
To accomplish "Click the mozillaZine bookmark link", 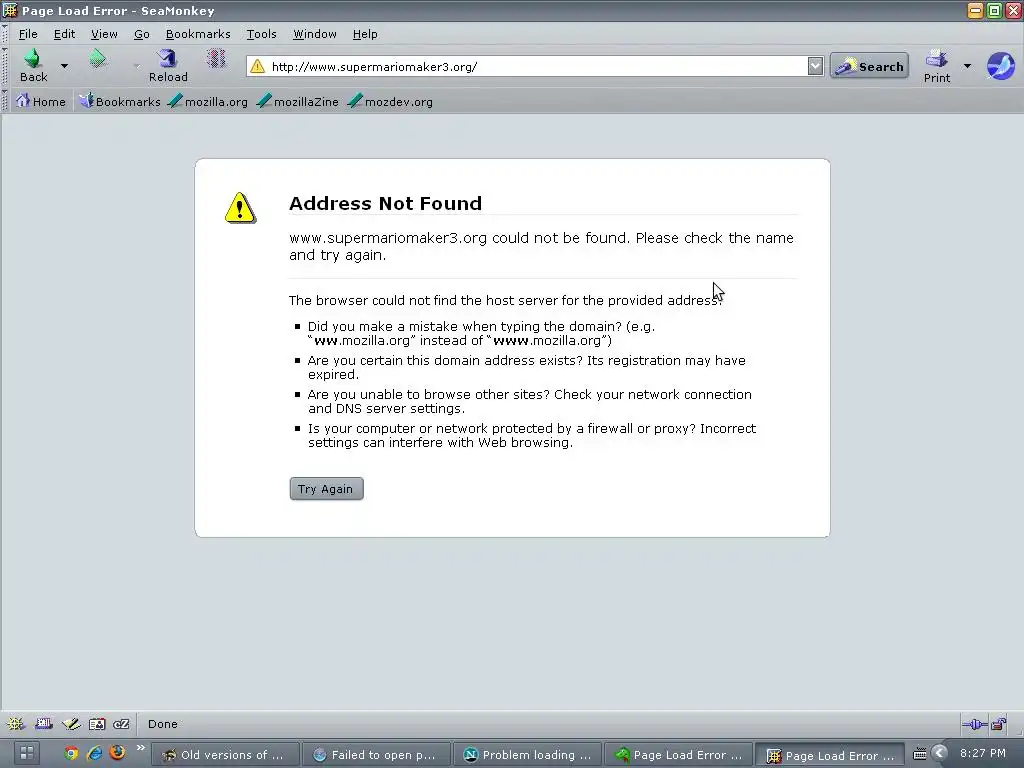I will 297,101.
